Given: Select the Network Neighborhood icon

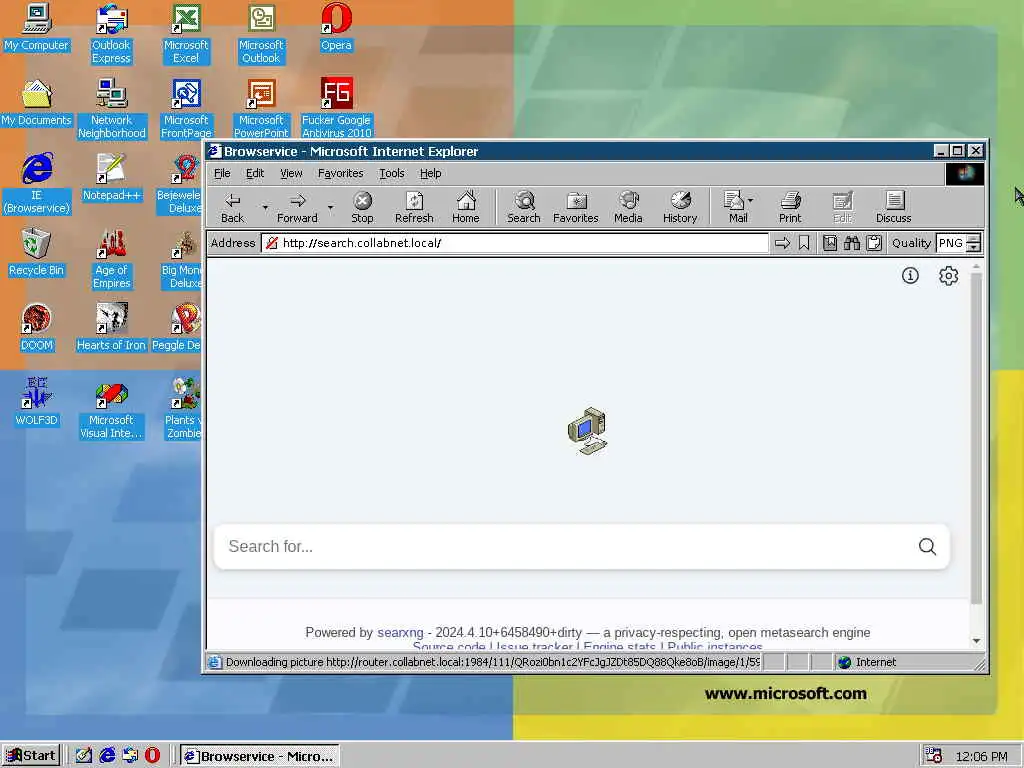Looking at the screenshot, I should (112, 108).
